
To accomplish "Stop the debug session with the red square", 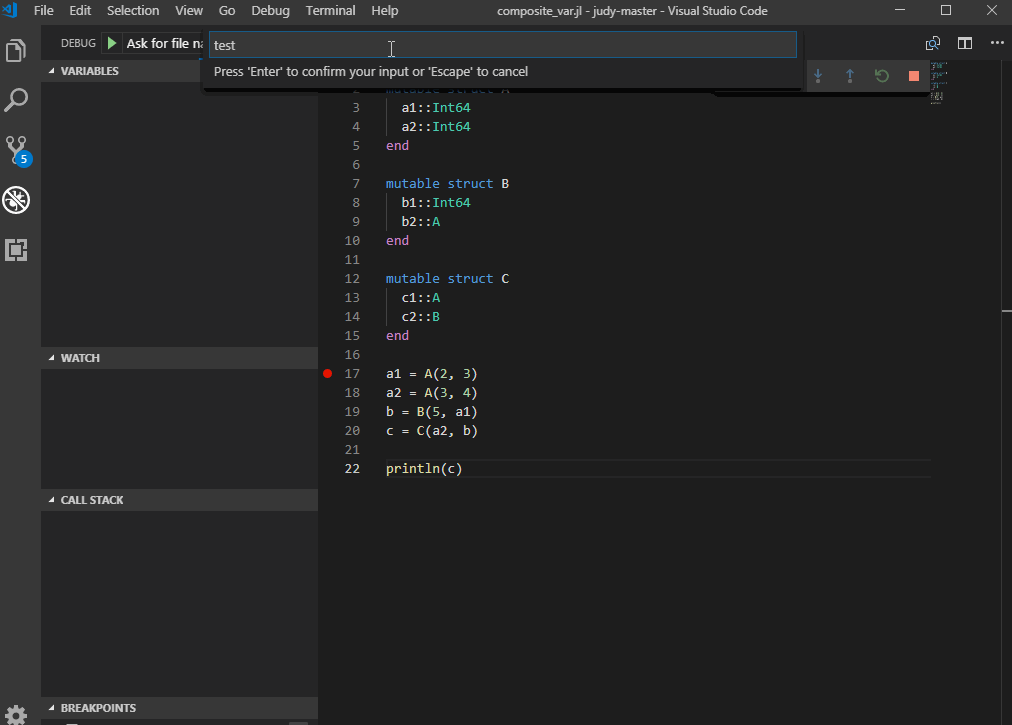I will 913,76.
